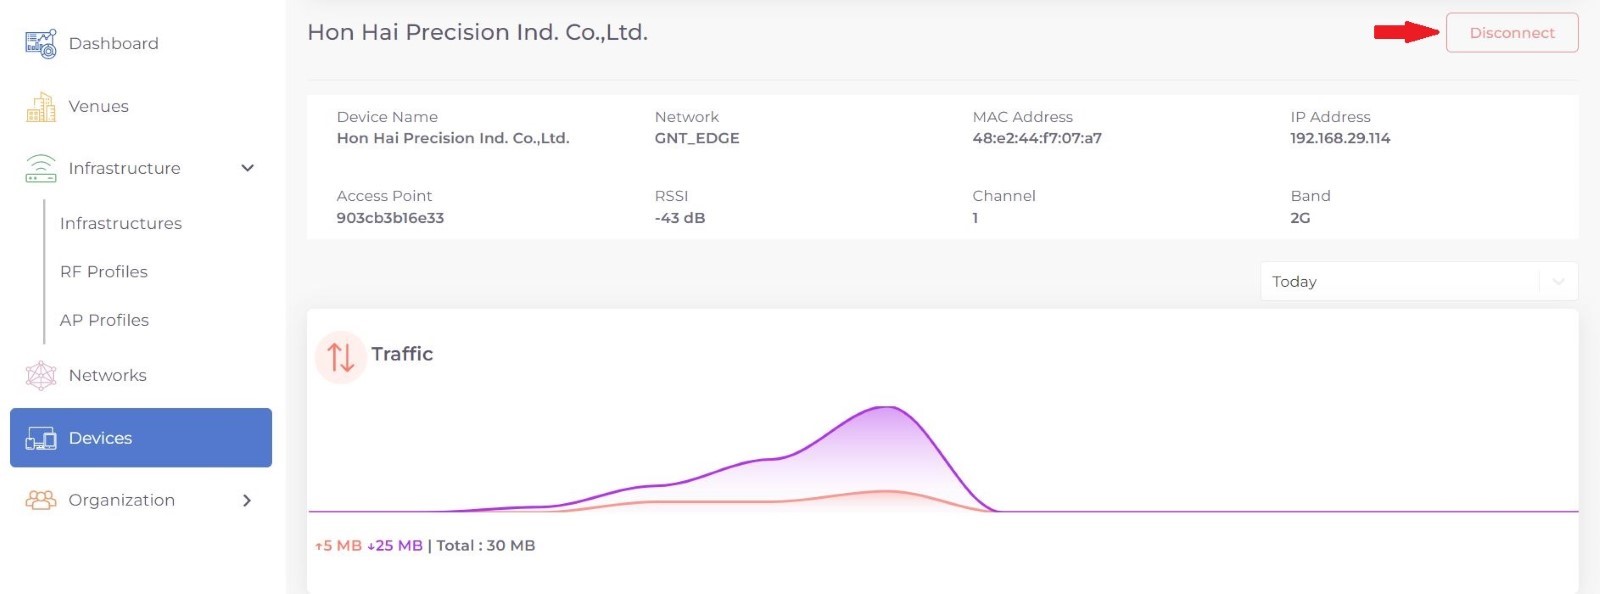Viewport: 1600px width, 594px height.
Task: Click the Dashboard icon in sidebar
Action: click(x=40, y=44)
